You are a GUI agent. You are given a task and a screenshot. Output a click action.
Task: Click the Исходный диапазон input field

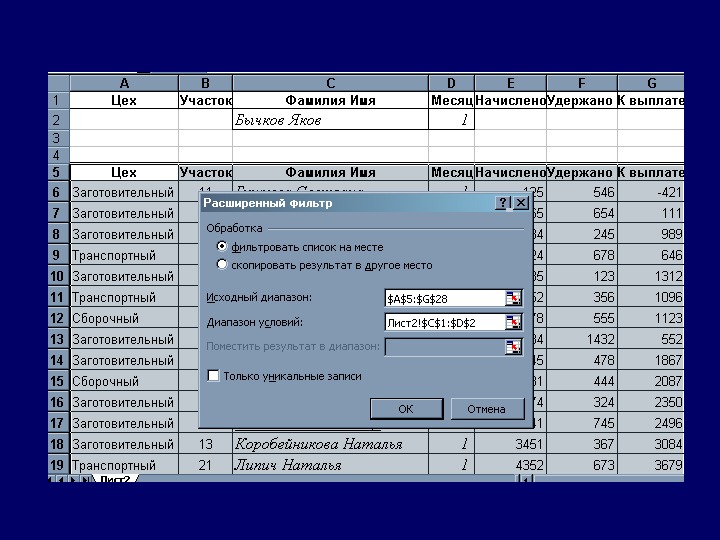point(444,299)
